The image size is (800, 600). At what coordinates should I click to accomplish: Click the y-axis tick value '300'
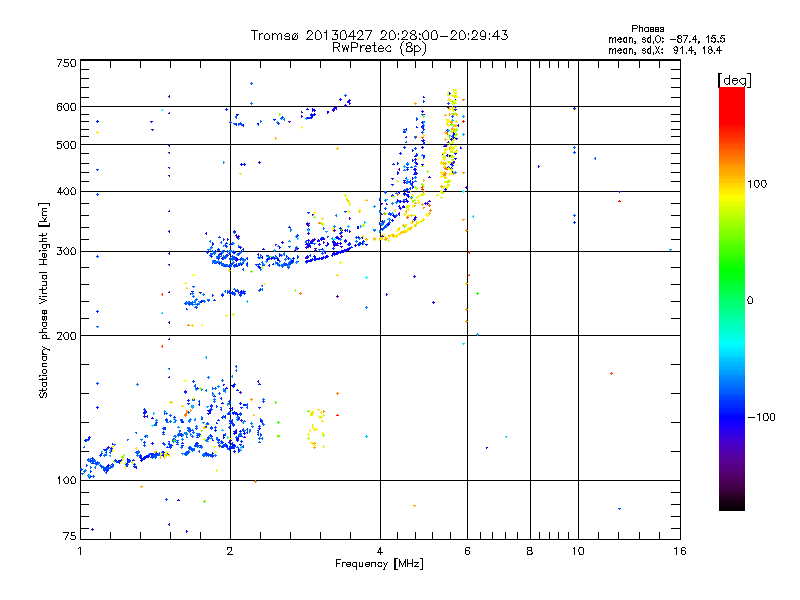point(66,252)
